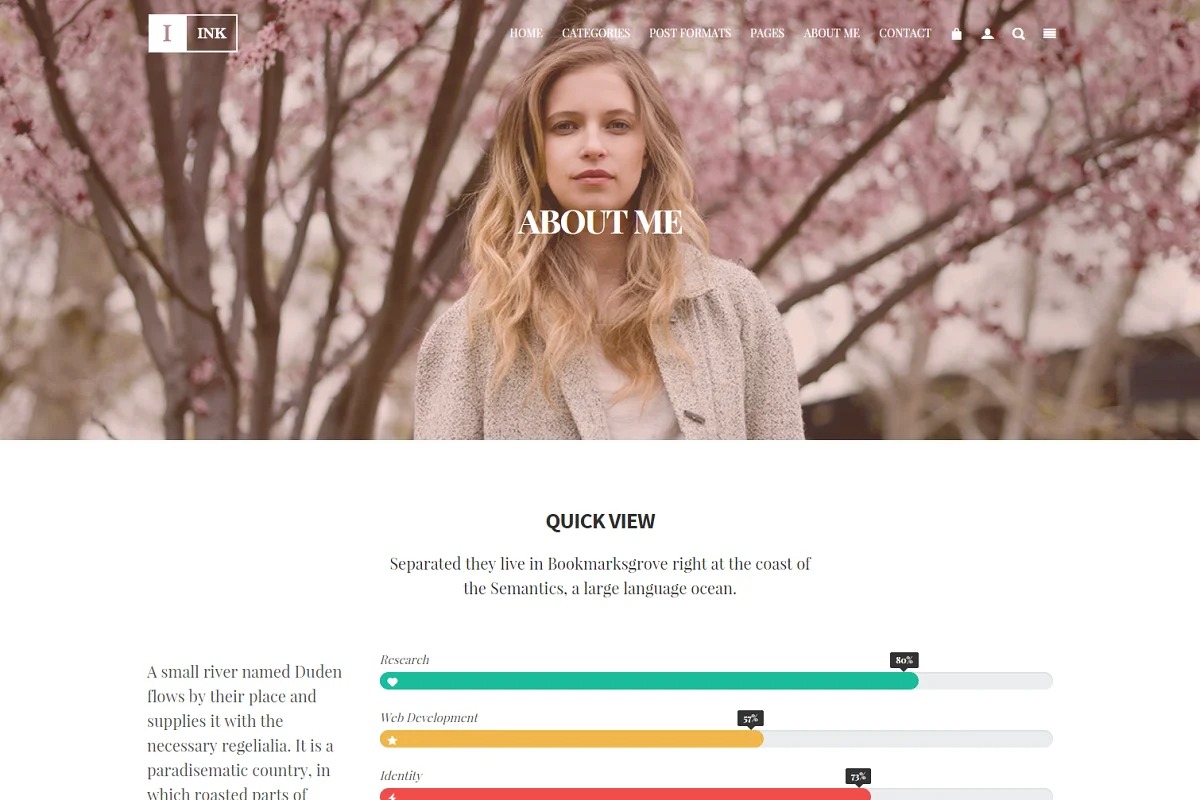1200x800 pixels.
Task: Click the bolt icon on Identity bar
Action: (x=393, y=796)
